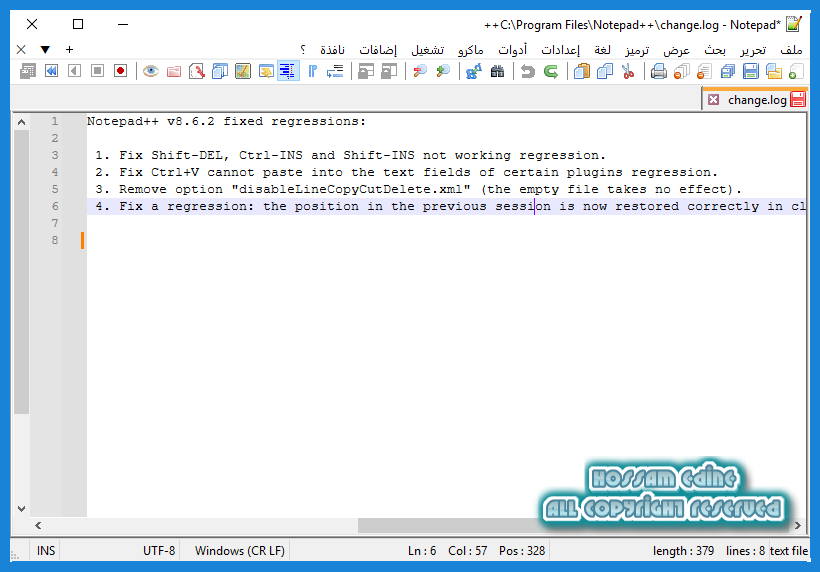
Task: Click the "Notepad++ v8.6.2 fixed regressions:" line
Action: [x=226, y=121]
